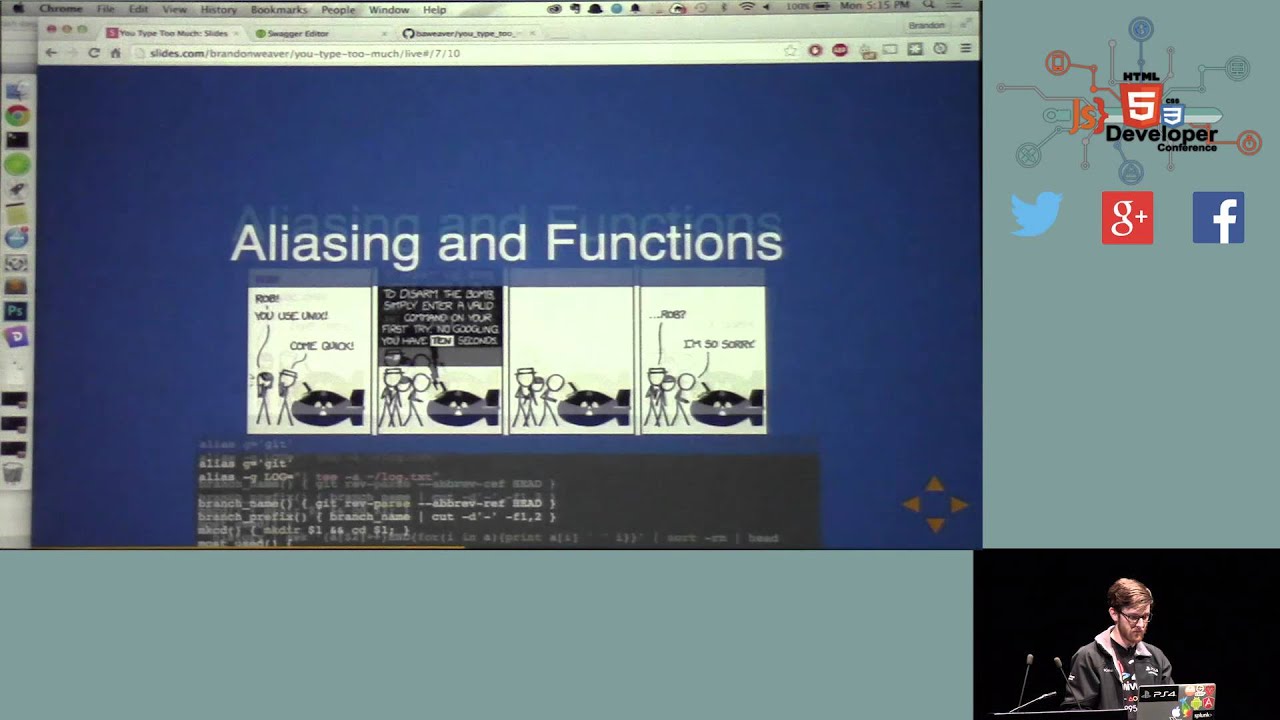Image resolution: width=1280 pixels, height=720 pixels.
Task: Open Photoshop from the Dock
Action: pyautogui.click(x=17, y=311)
